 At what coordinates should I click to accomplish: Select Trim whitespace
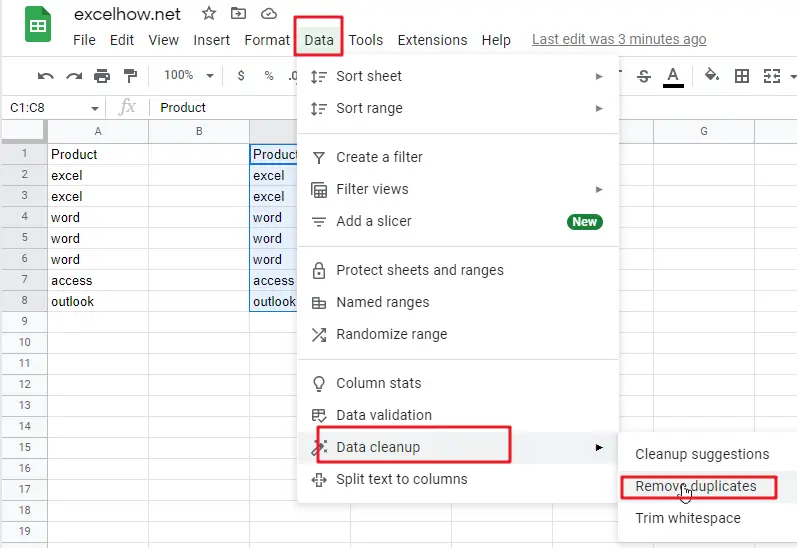(x=708, y=518)
